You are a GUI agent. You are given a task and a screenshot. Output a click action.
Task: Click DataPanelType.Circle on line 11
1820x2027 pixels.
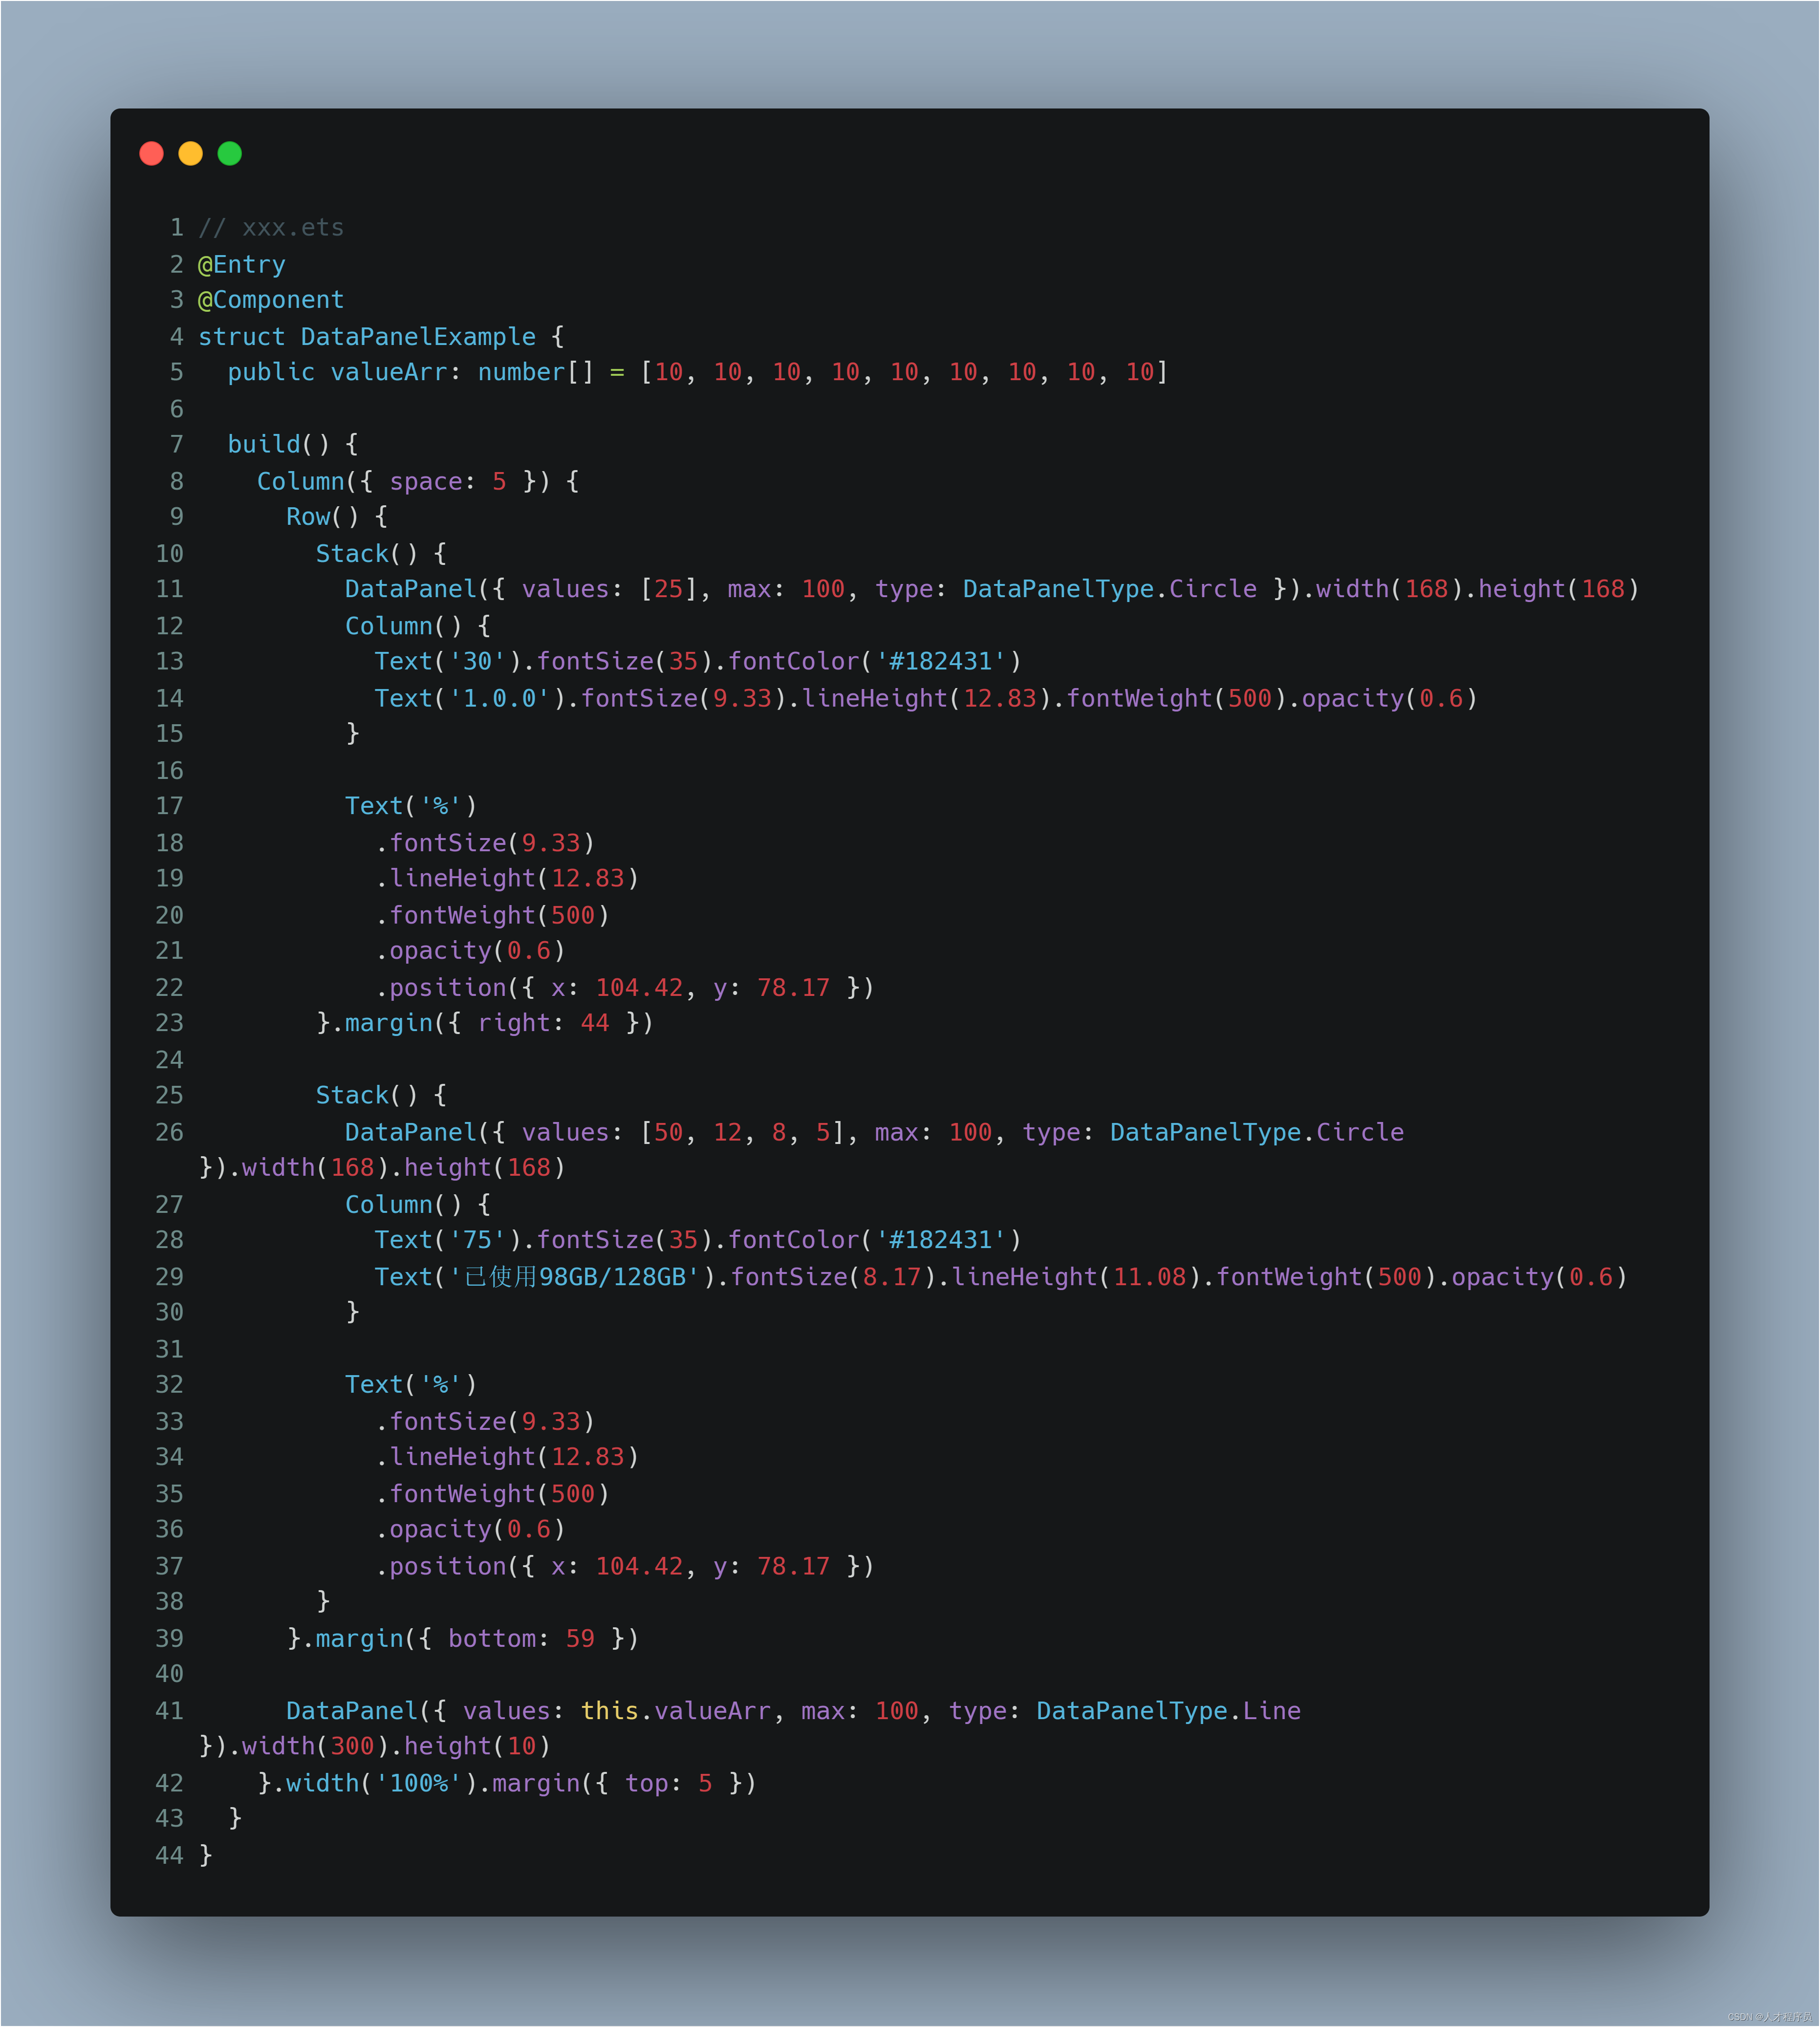1109,589
